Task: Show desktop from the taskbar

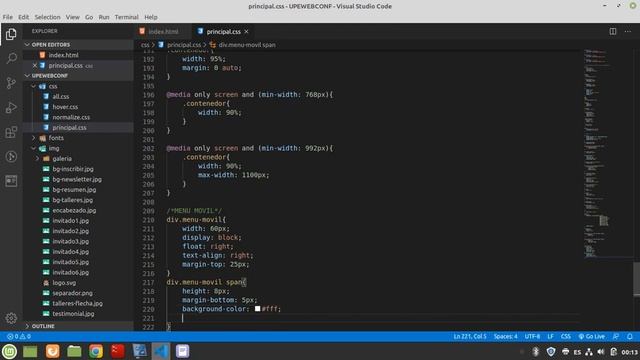Action: click(x=30, y=351)
